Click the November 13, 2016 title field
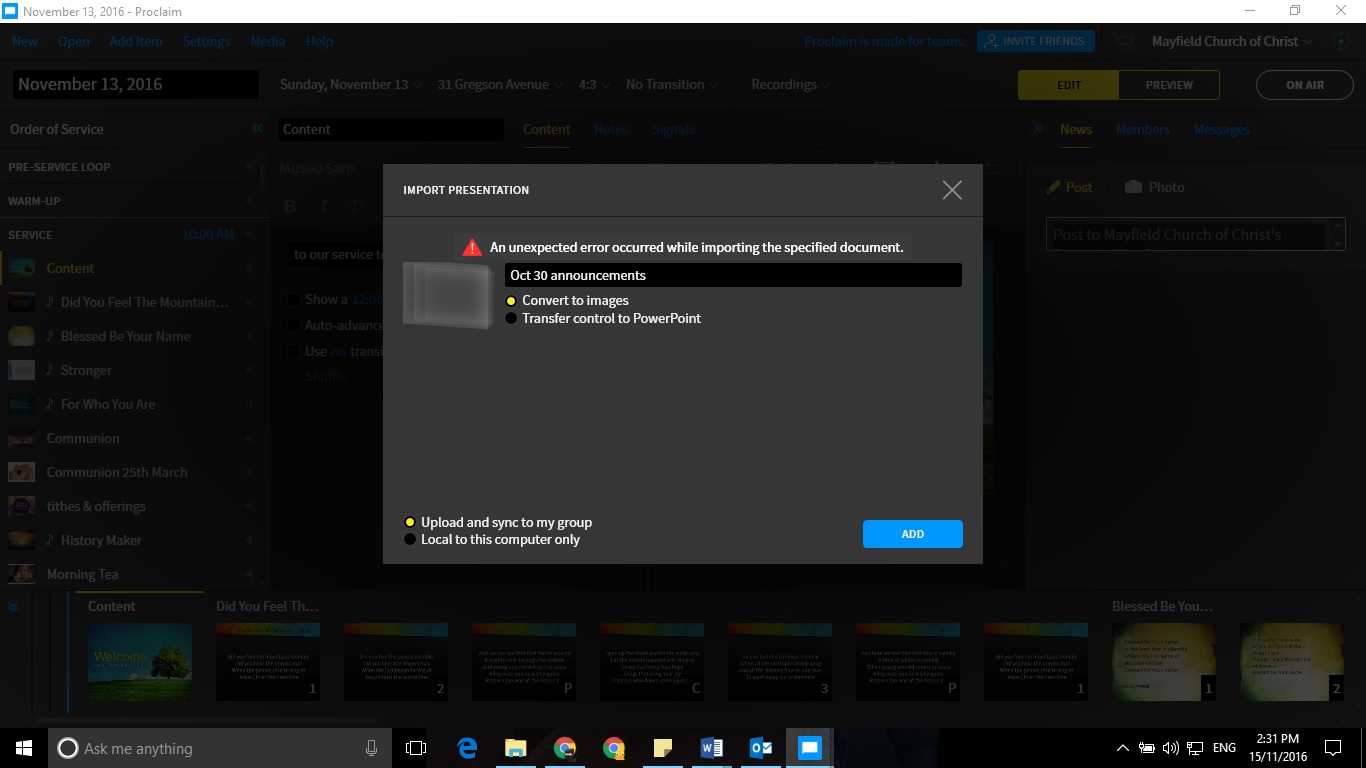The height and width of the screenshot is (768, 1366). point(135,85)
